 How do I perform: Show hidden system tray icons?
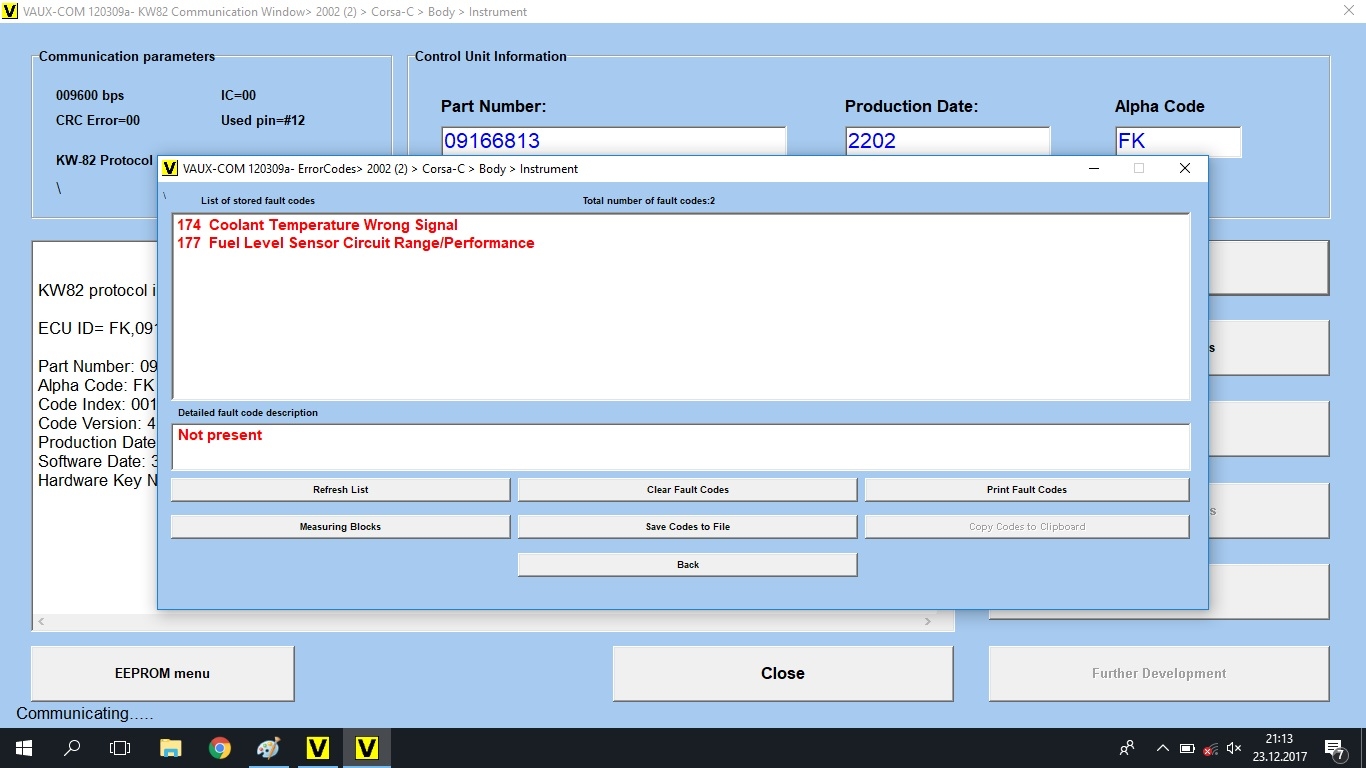click(x=1162, y=748)
